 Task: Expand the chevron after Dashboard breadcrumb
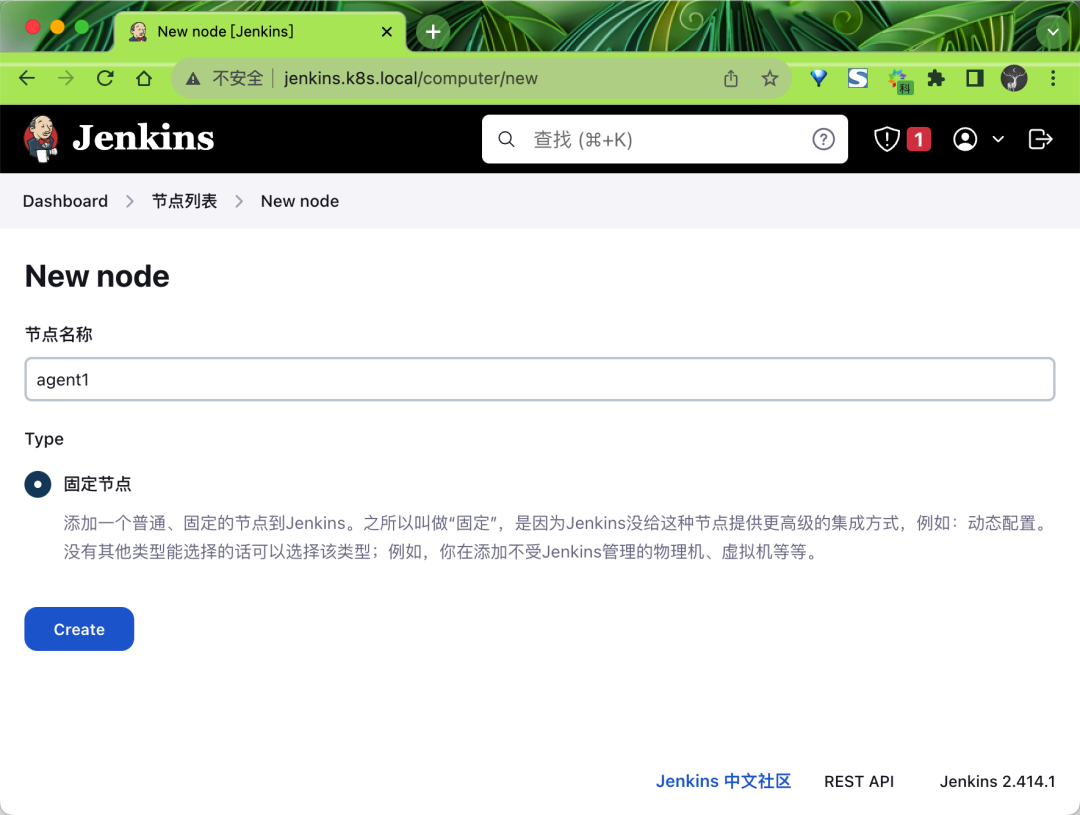coord(129,201)
